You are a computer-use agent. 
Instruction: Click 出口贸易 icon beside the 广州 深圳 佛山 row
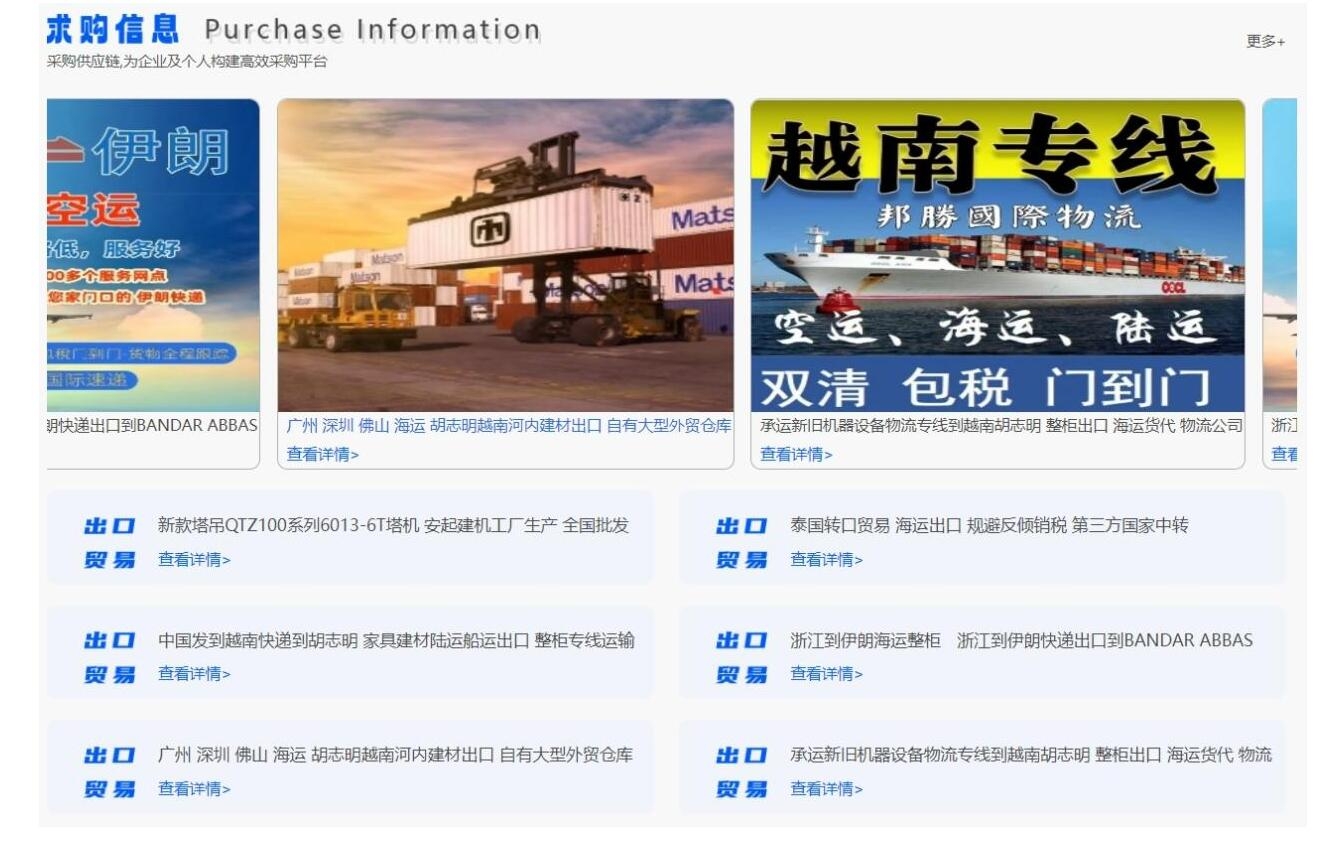coord(110,772)
